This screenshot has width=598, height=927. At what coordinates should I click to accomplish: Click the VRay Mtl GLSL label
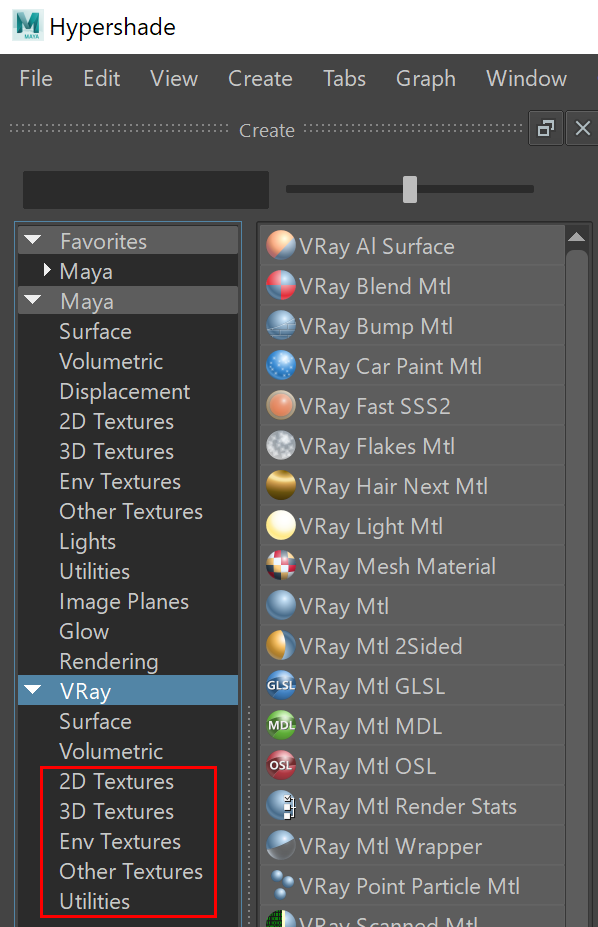(x=372, y=686)
